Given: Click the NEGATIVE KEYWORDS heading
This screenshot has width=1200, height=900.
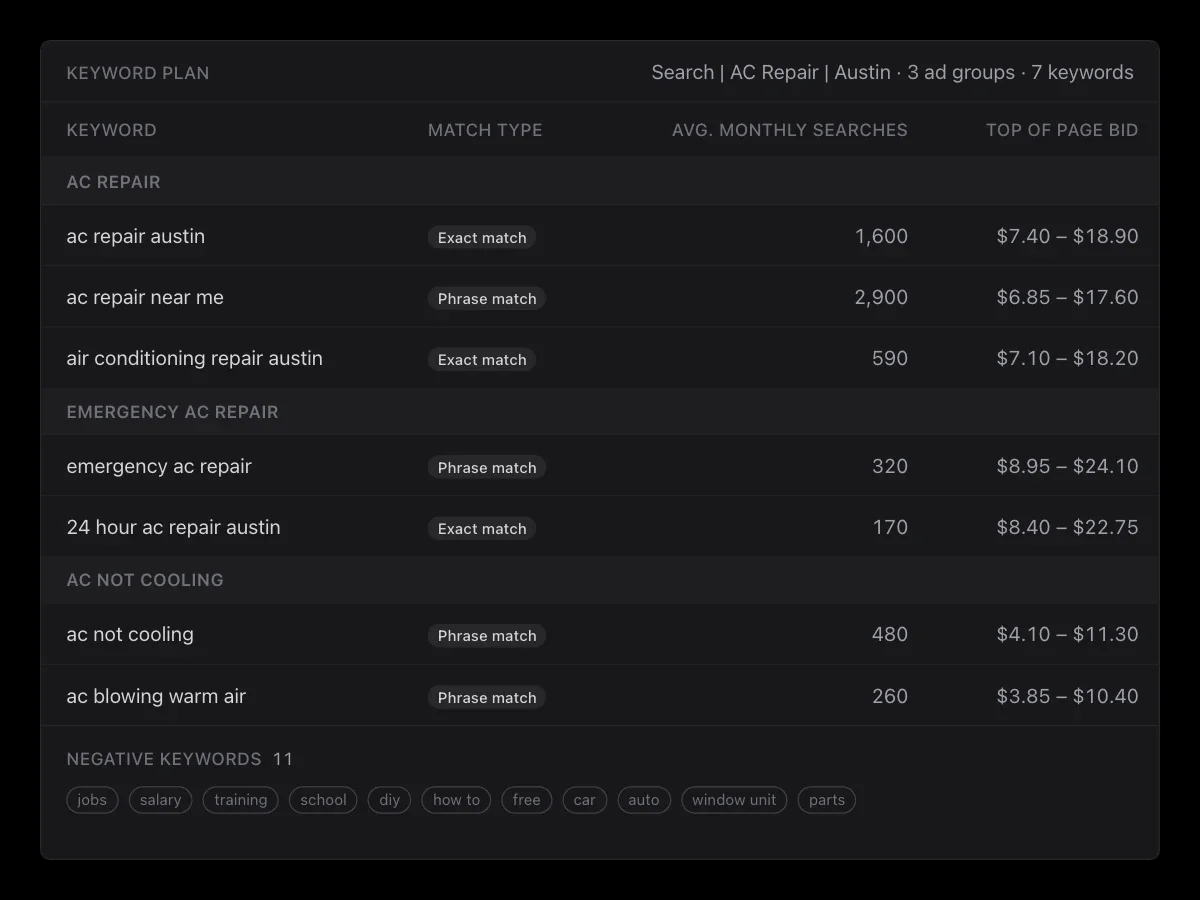Looking at the screenshot, I should tap(164, 759).
